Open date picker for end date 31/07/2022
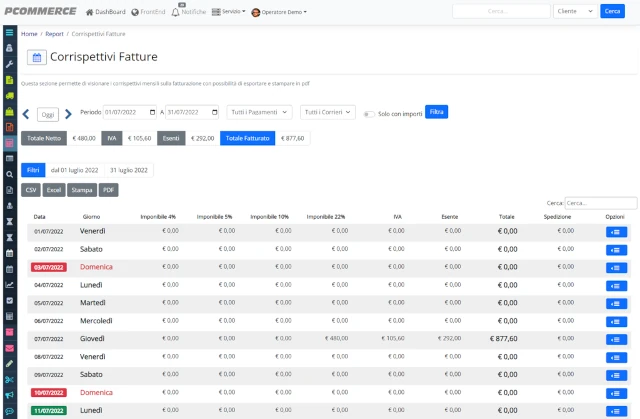 click(x=215, y=112)
